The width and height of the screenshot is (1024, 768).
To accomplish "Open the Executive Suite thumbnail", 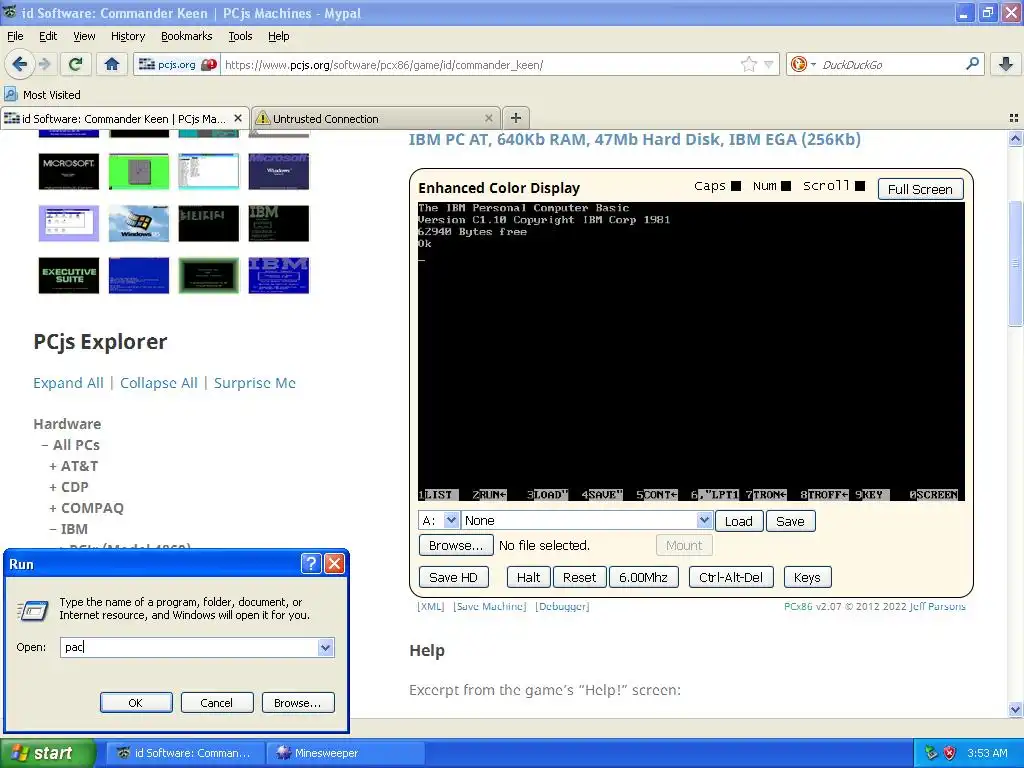I will pos(69,275).
